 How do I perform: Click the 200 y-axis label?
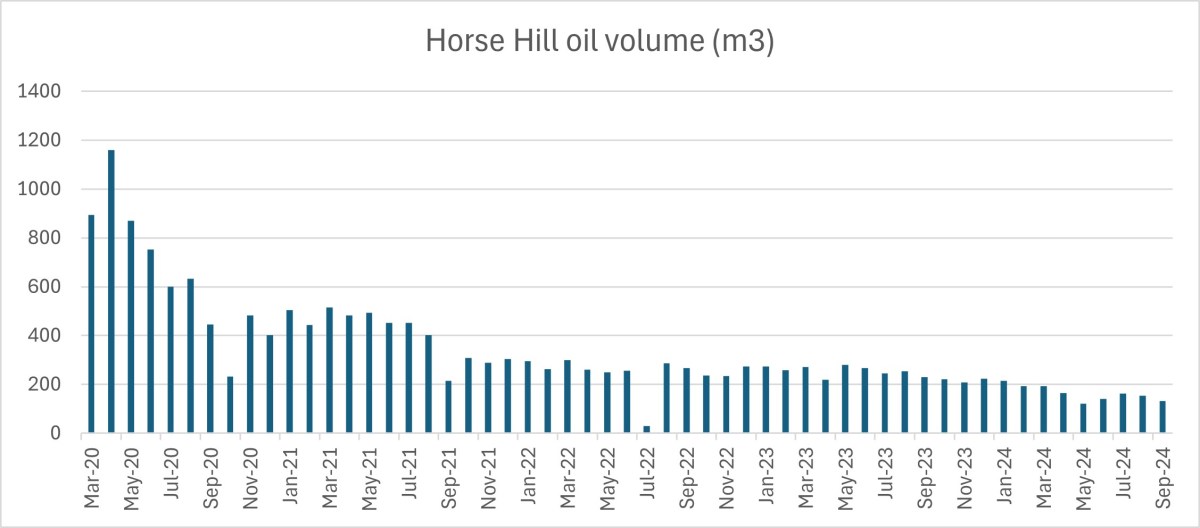pyautogui.click(x=46, y=385)
